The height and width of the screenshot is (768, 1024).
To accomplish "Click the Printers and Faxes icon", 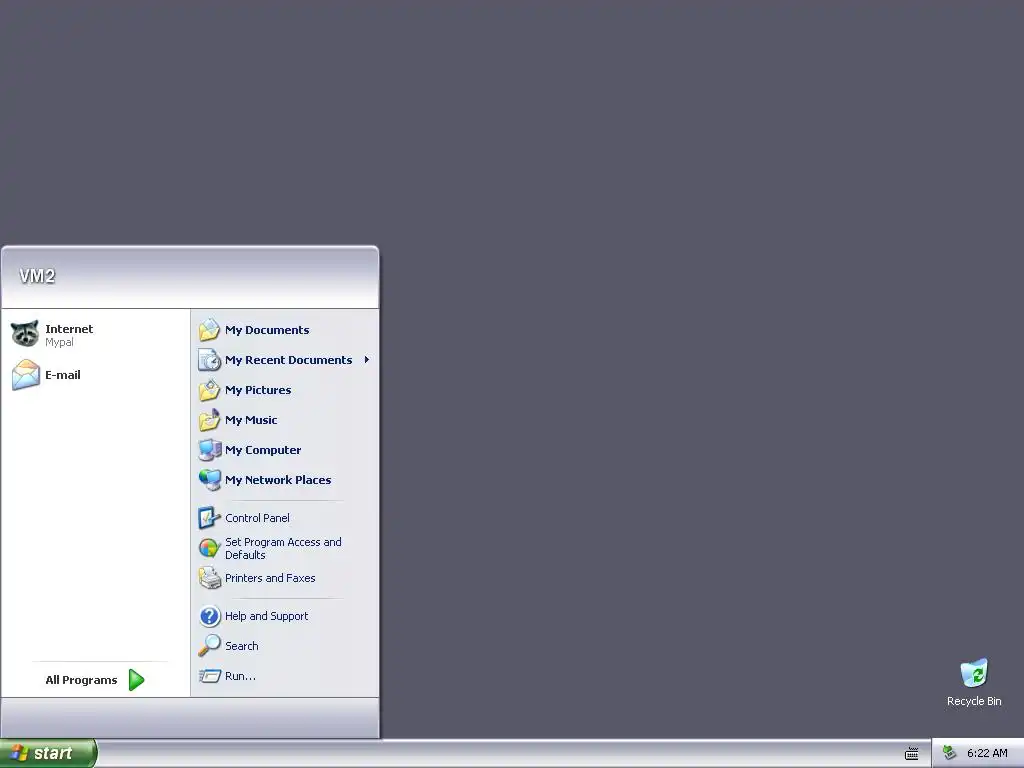I will 210,578.
